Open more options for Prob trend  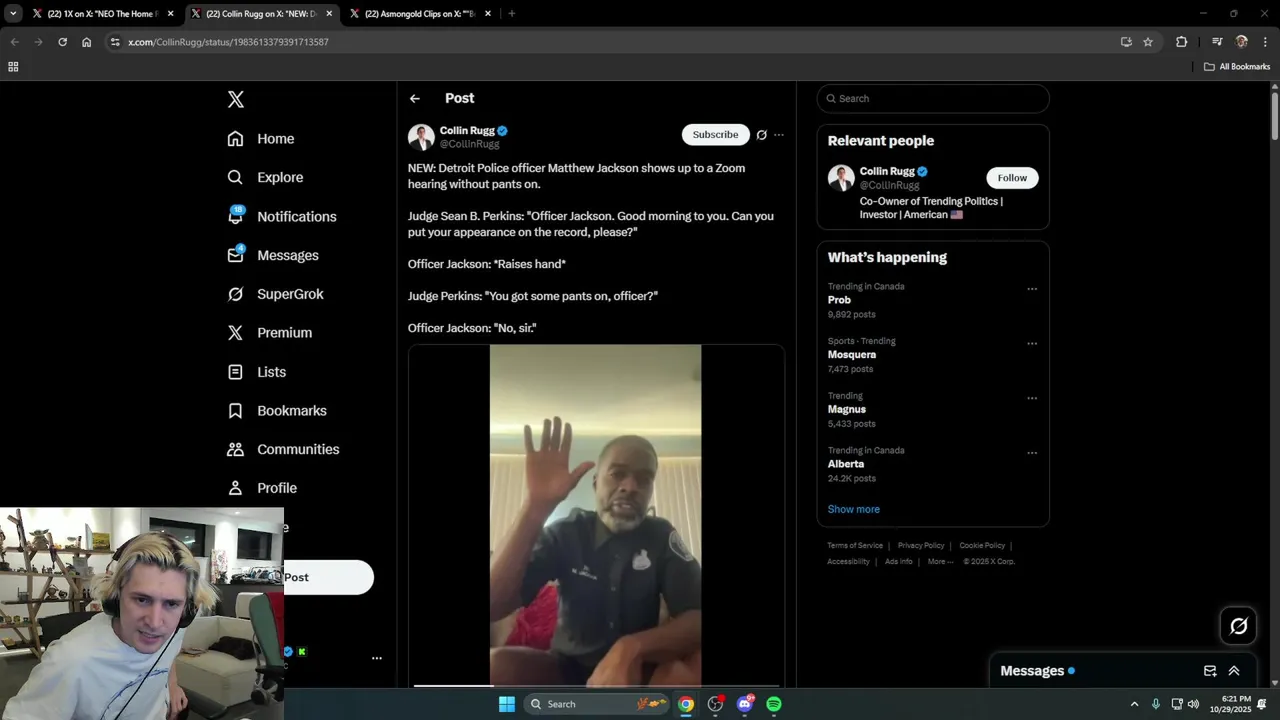[x=1032, y=289]
